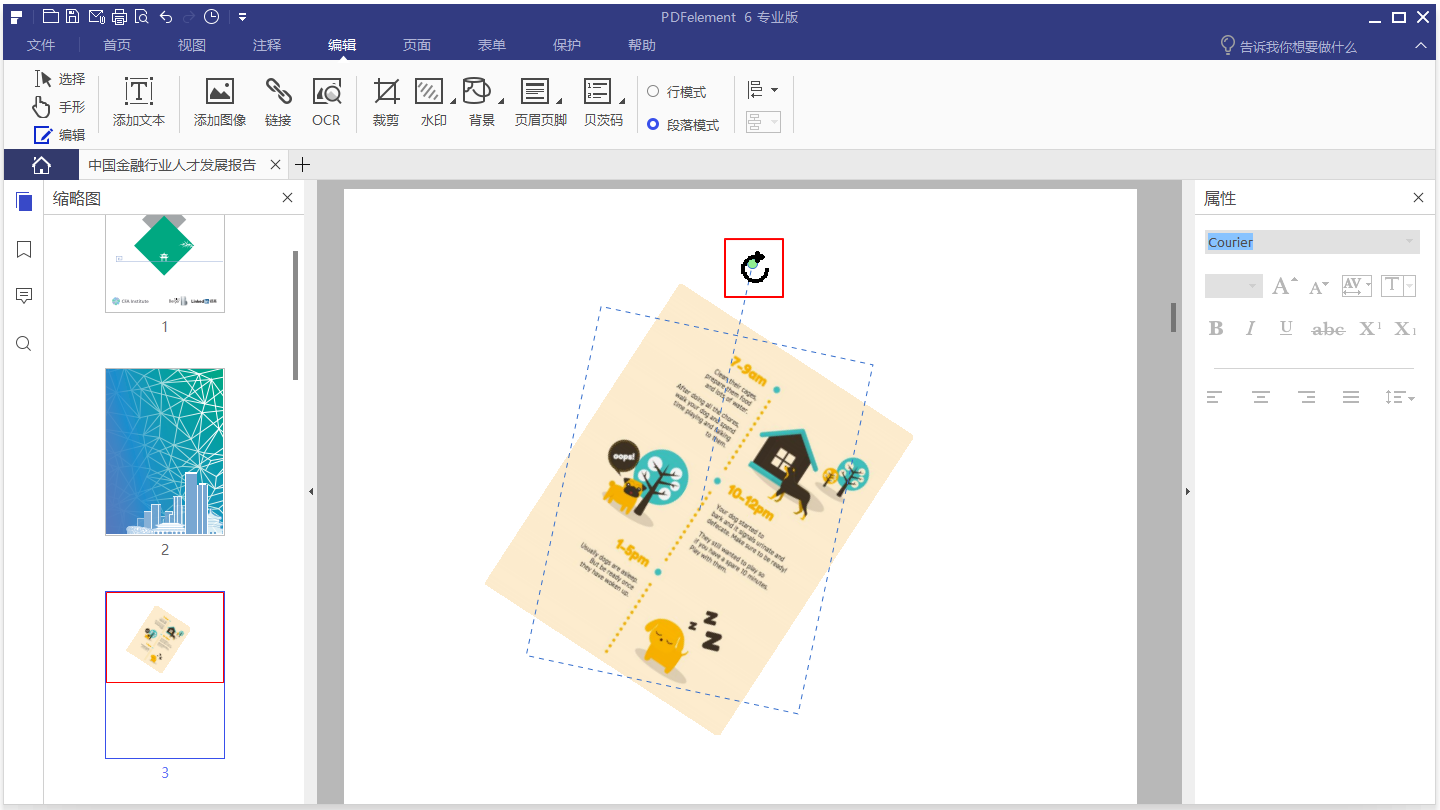This screenshot has height=810, width=1440.
Task: Open the font size dropdown
Action: point(1234,287)
